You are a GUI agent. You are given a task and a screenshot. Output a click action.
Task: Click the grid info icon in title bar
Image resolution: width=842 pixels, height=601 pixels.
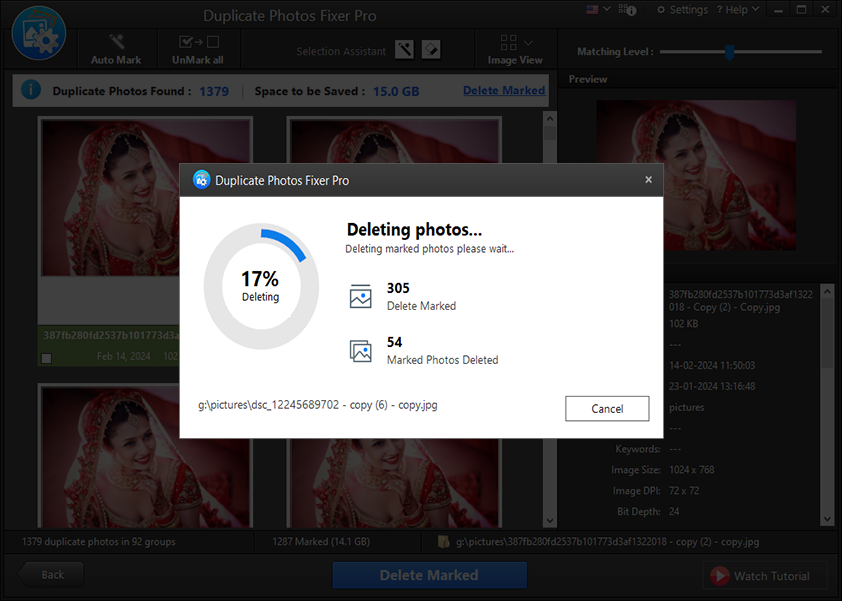627,10
